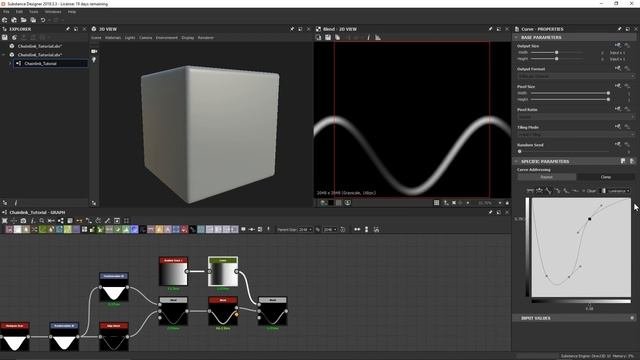Open the Tools menu
This screenshot has width=640, height=360.
coord(33,12)
